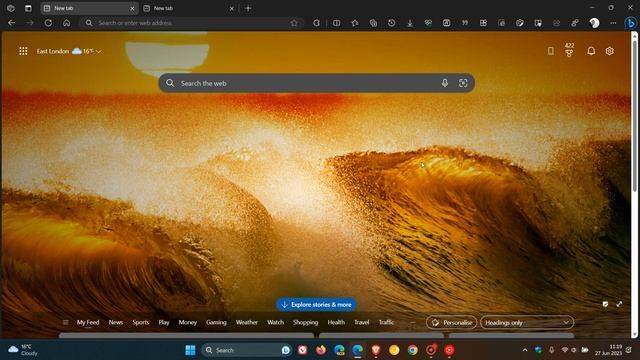The height and width of the screenshot is (360, 640).
Task: Expand the East London weather chevron
Action: click(x=99, y=51)
